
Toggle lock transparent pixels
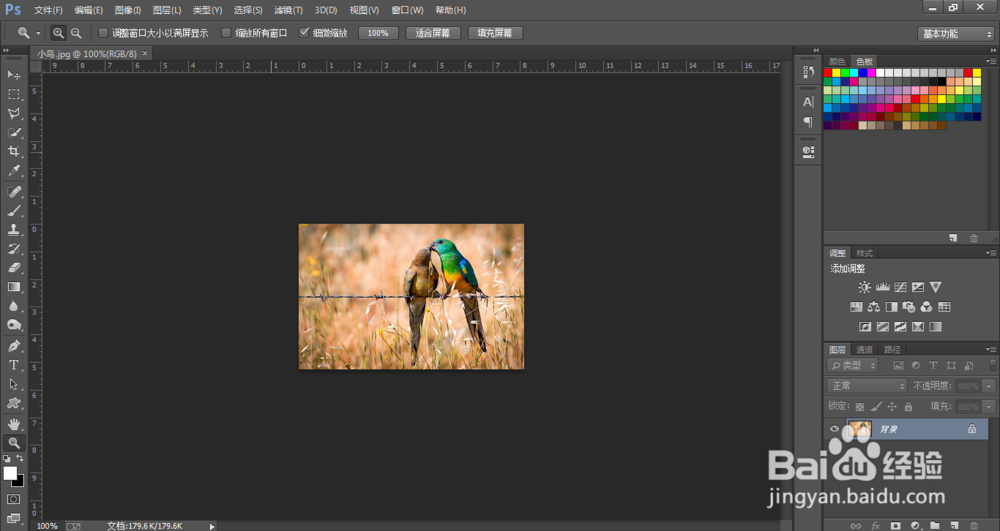pyautogui.click(x=860, y=407)
